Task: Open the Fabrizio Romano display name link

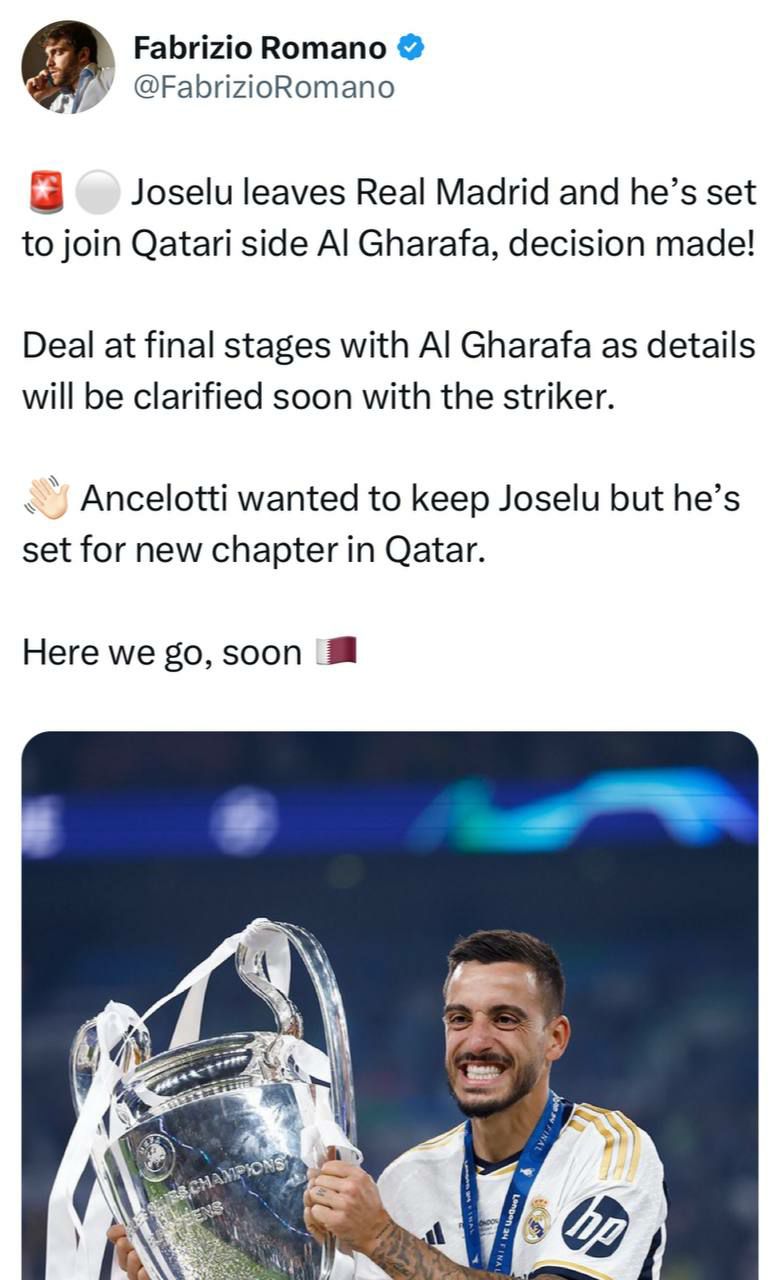Action: pos(260,47)
